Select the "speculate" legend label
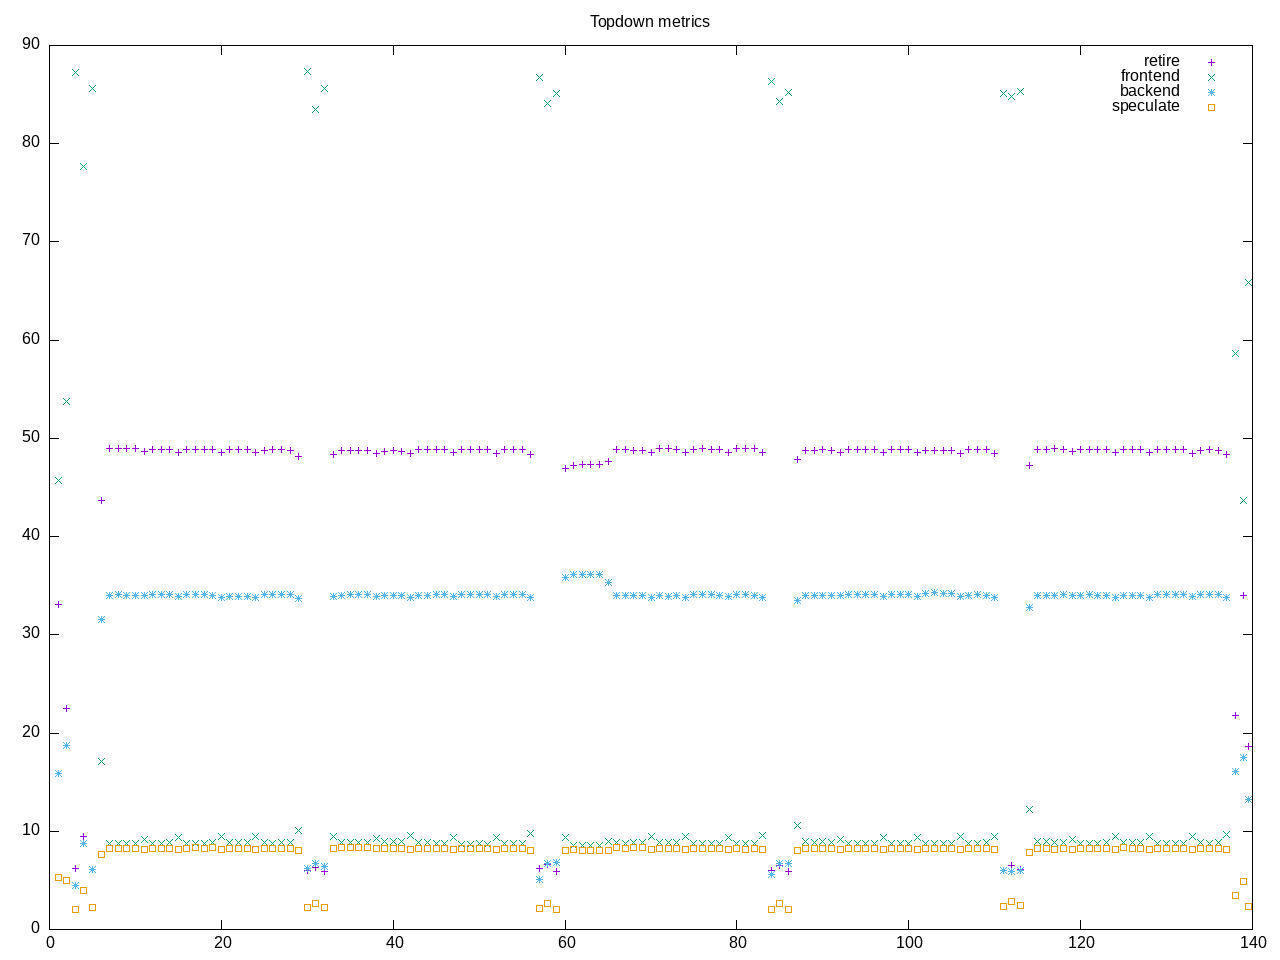The image size is (1280, 960). coord(1145,106)
